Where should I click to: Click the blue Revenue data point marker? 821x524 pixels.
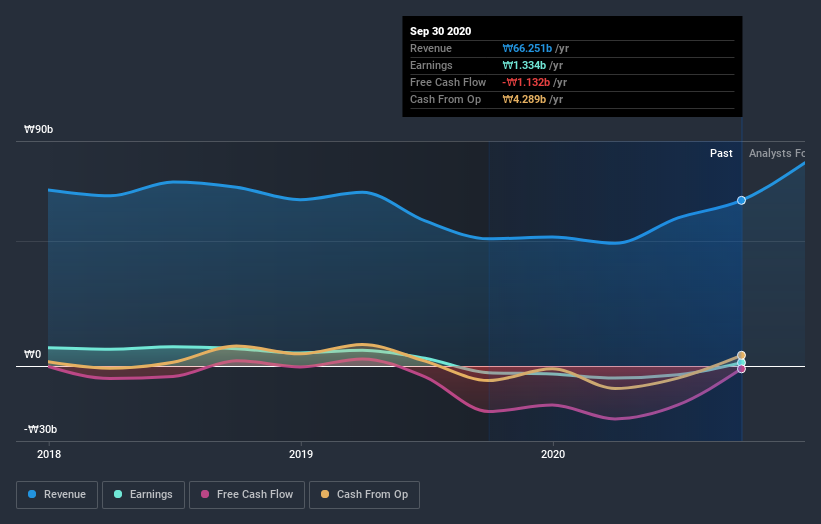click(741, 200)
